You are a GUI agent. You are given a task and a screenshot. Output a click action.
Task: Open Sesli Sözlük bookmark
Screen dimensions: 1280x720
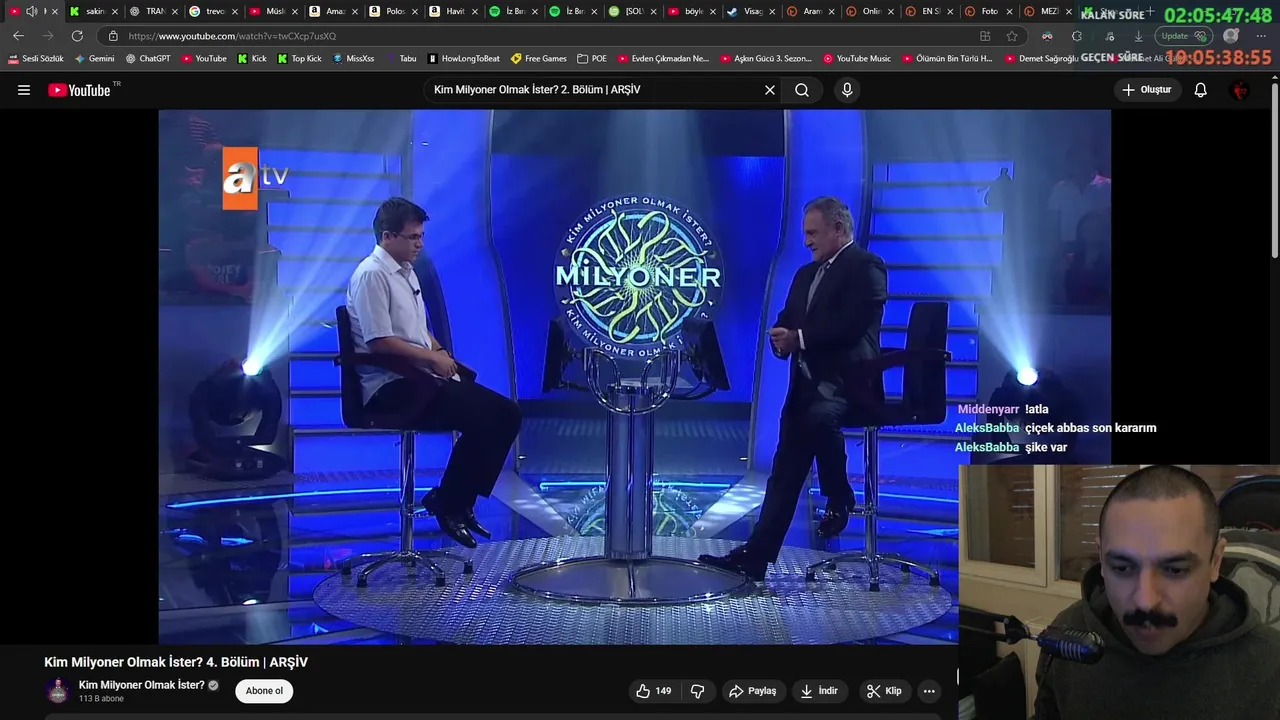coord(36,59)
